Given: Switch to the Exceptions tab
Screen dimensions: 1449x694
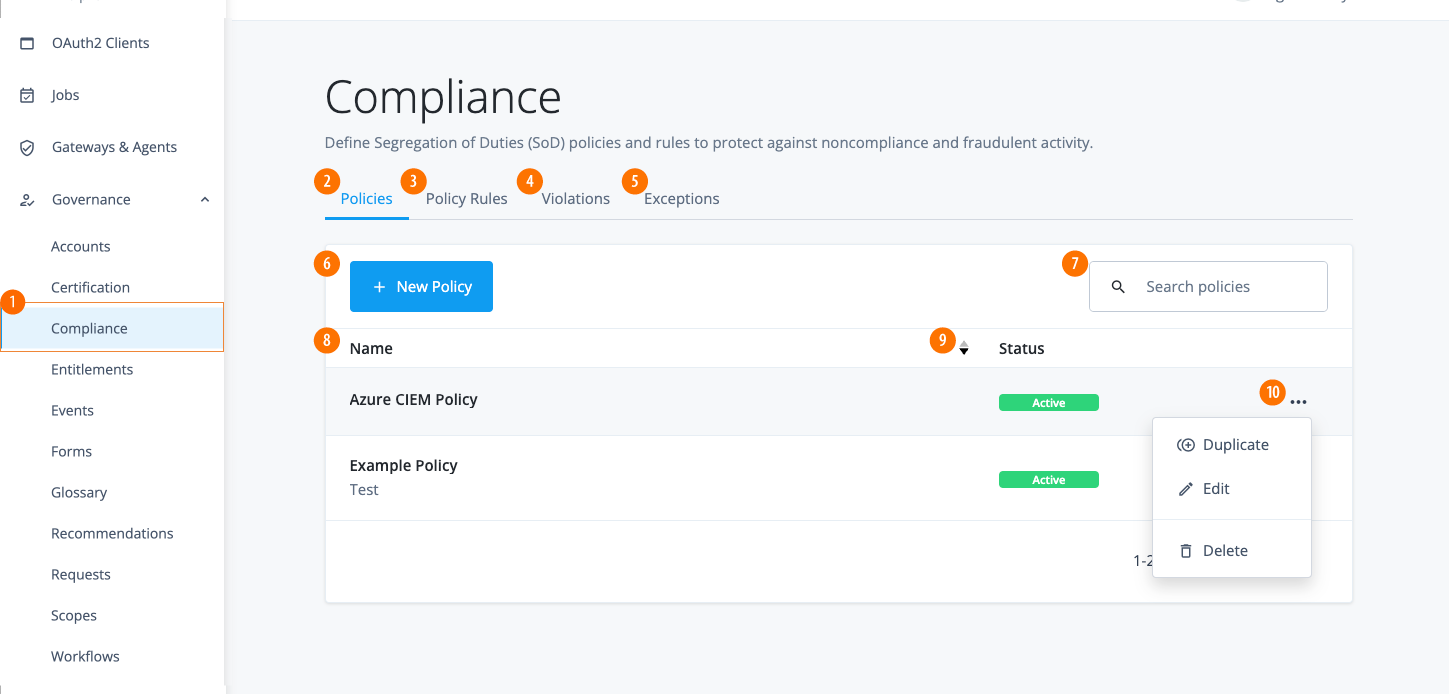Looking at the screenshot, I should 682,198.
